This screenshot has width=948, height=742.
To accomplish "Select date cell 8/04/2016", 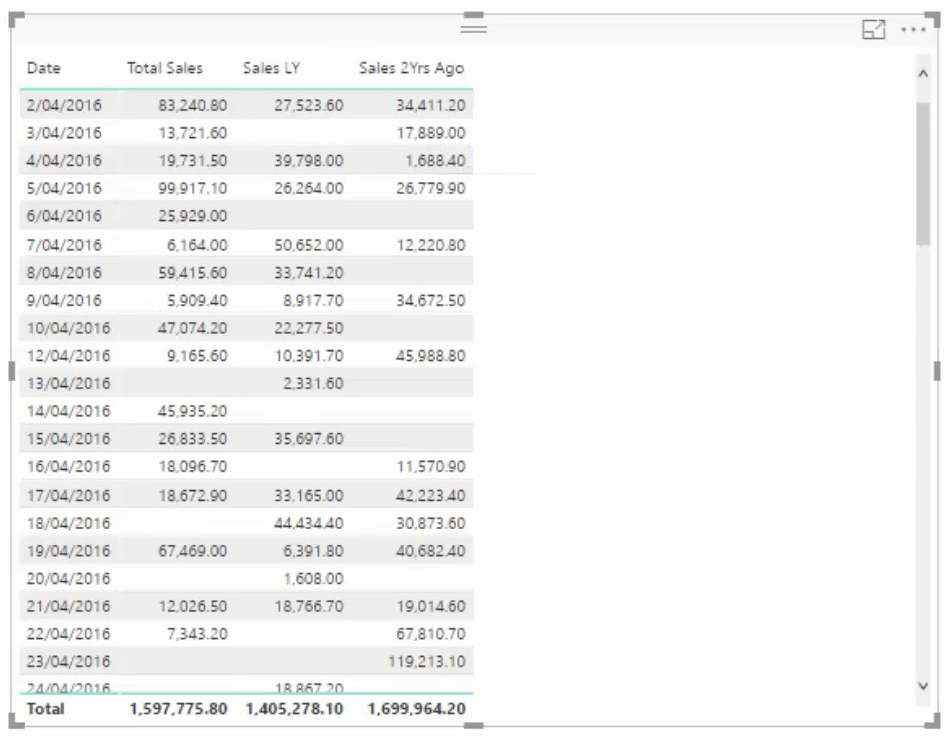I will click(64, 273).
